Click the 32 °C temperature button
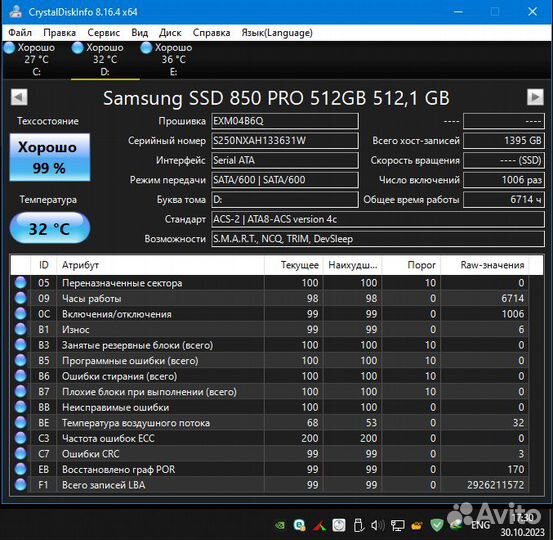 (x=50, y=228)
